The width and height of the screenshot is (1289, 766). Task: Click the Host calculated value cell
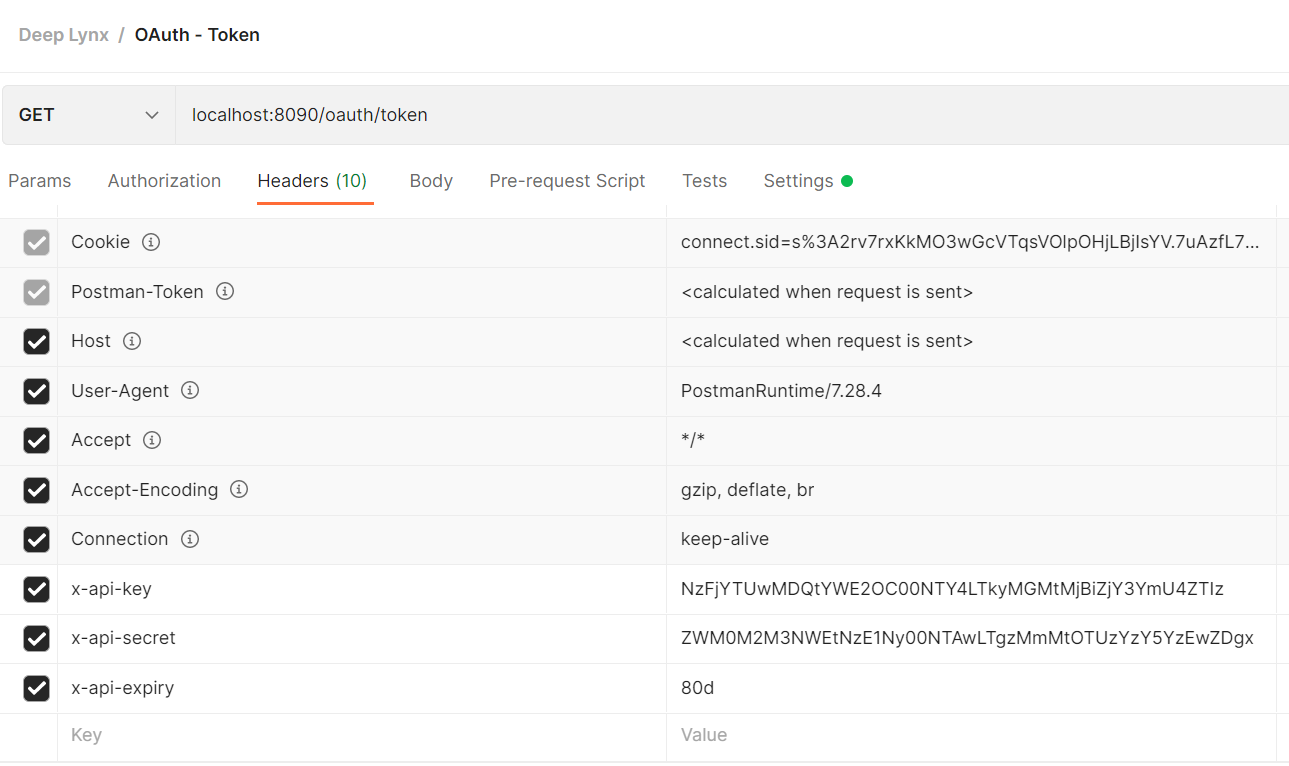[x=971, y=341]
